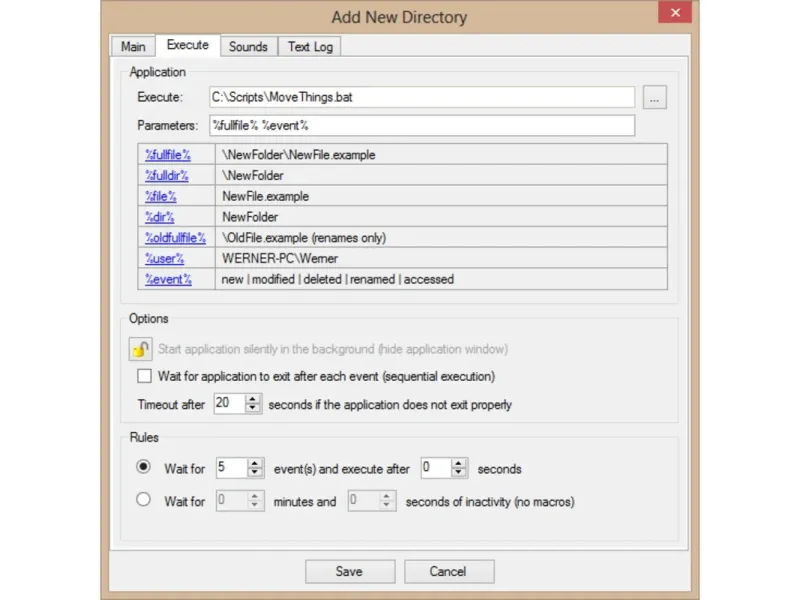Close the Add New Directory window
800x600 pixels.
pos(675,12)
